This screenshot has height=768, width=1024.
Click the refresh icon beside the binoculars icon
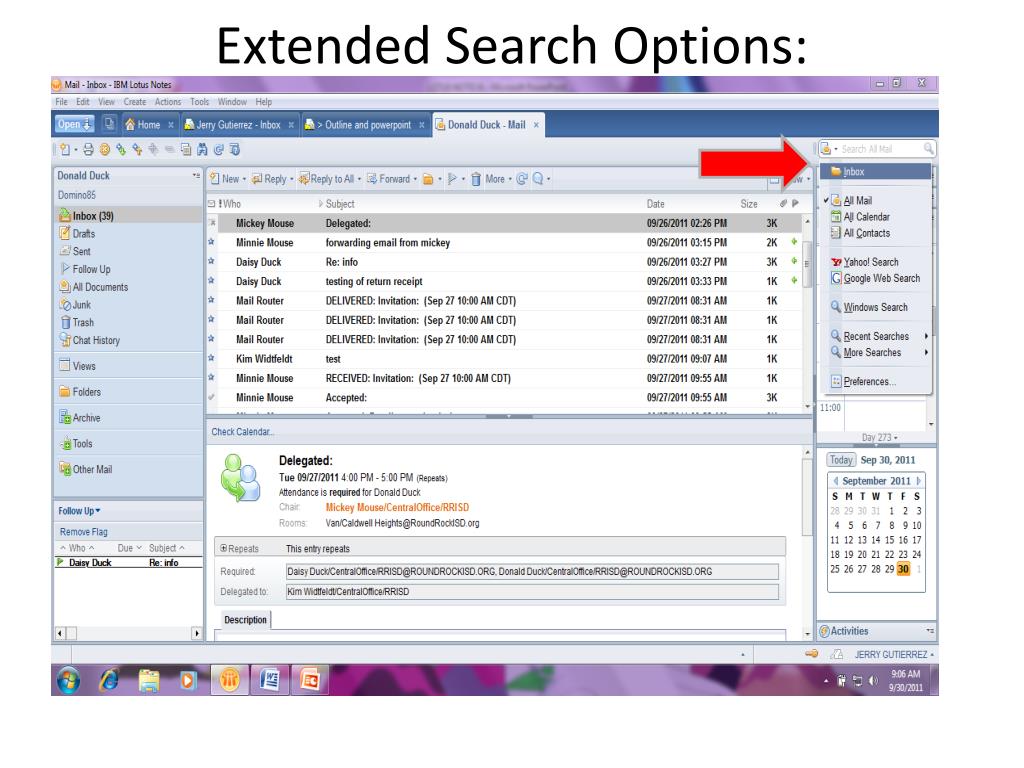(x=219, y=150)
